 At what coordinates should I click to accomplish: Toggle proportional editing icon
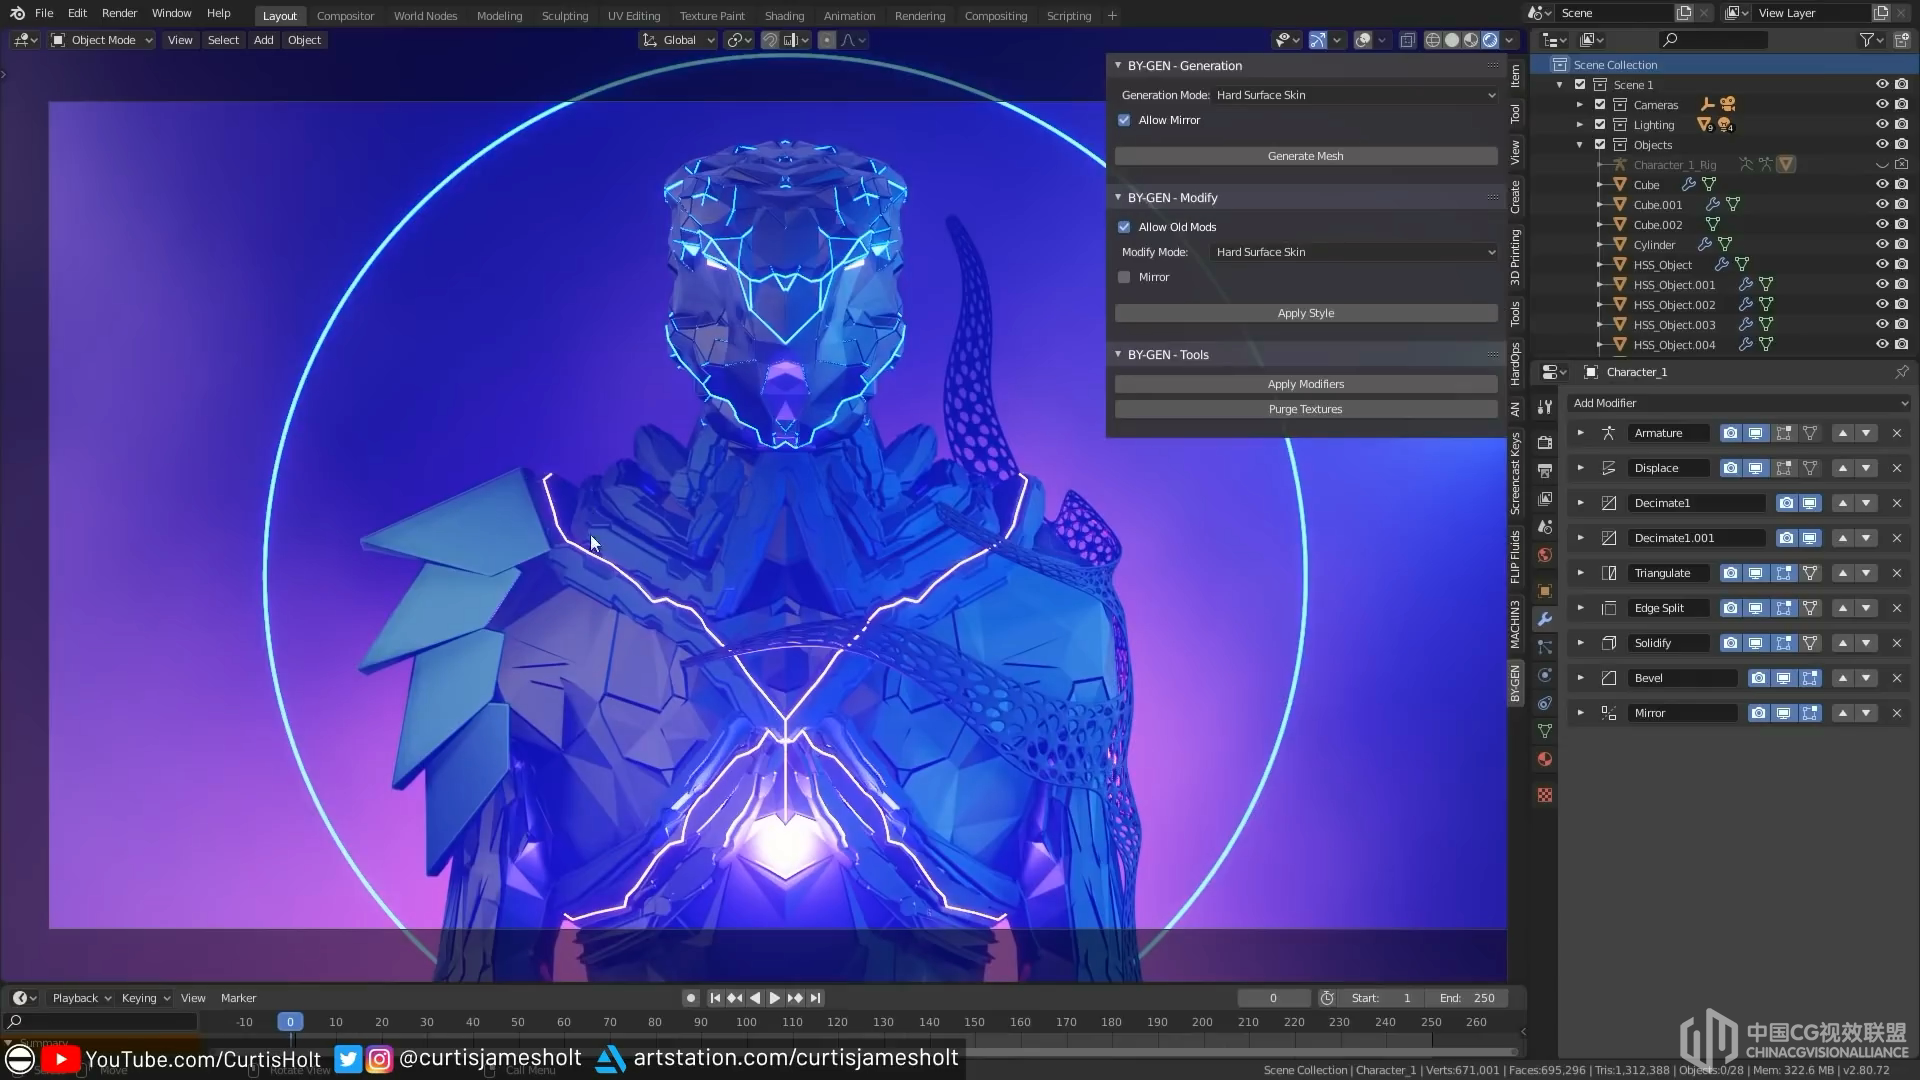827,40
